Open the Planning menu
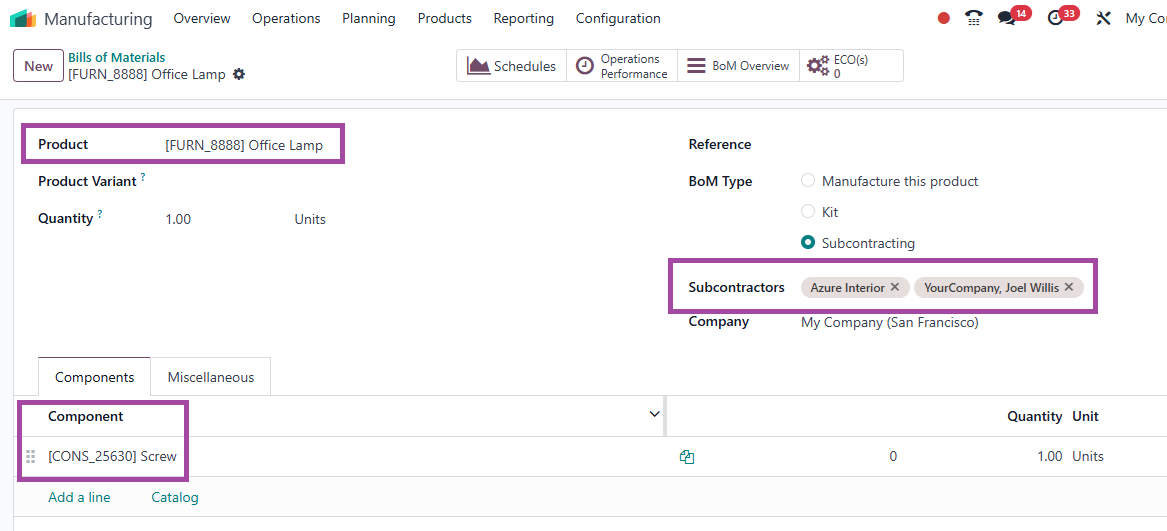The height and width of the screenshot is (531, 1167). (x=368, y=19)
